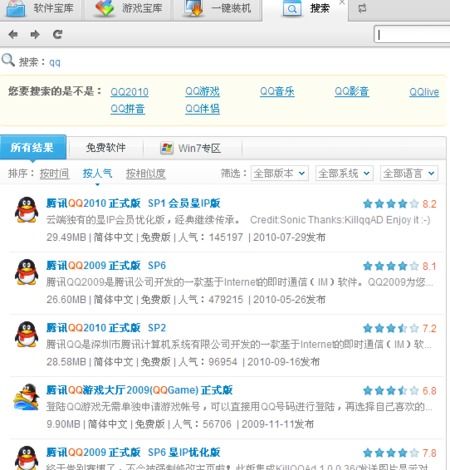Open the QQ音乐 suggestion link

[277, 91]
